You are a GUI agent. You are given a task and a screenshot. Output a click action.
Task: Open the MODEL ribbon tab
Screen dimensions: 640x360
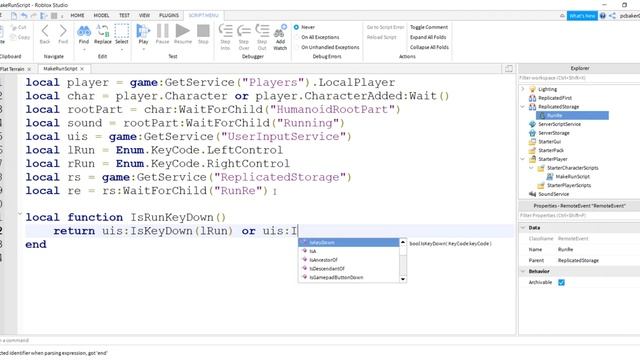tap(101, 16)
